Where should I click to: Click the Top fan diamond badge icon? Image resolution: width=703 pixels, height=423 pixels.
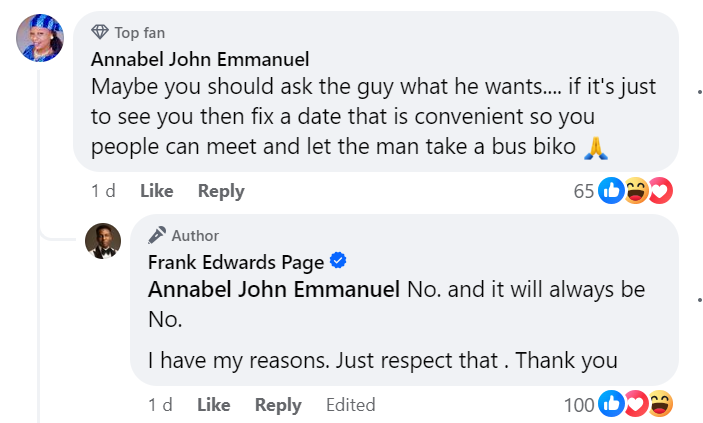click(x=100, y=33)
